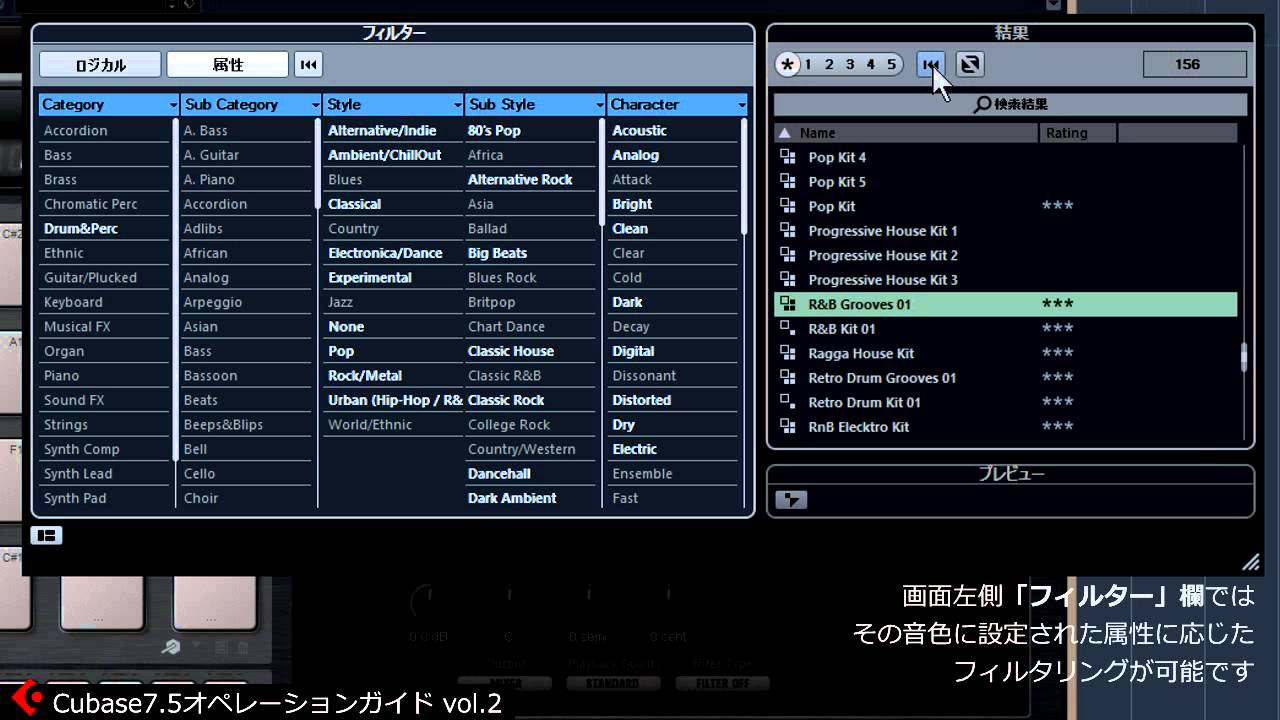This screenshot has height=720, width=1280.
Task: Click the shuffle results icon
Action: [970, 65]
